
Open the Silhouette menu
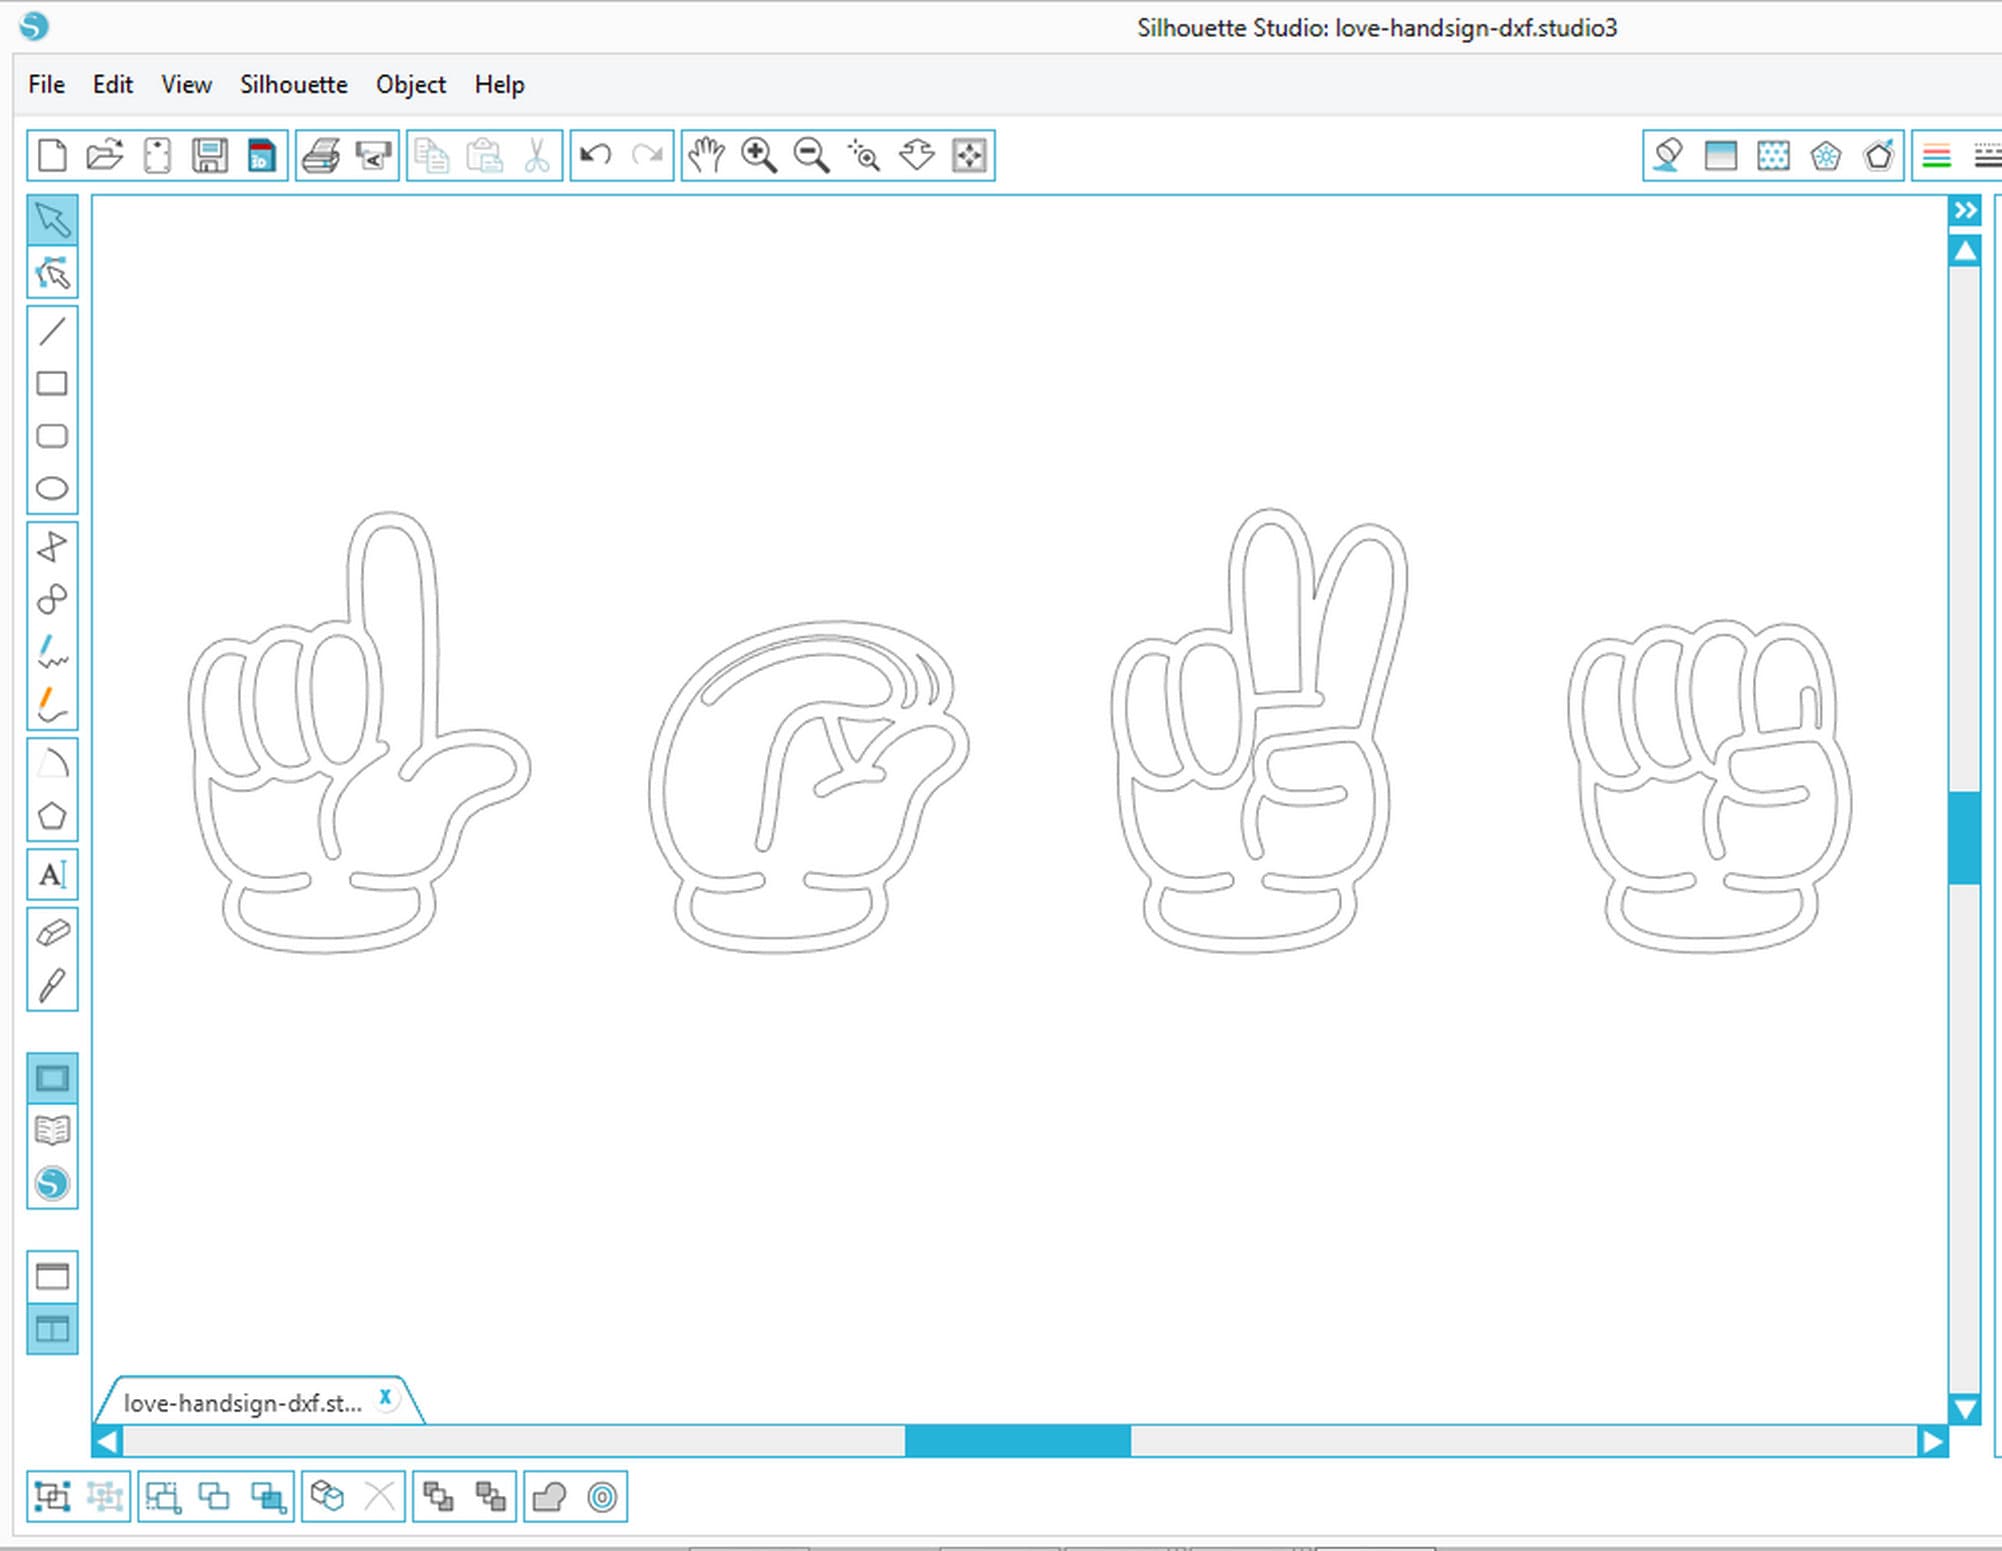[293, 84]
